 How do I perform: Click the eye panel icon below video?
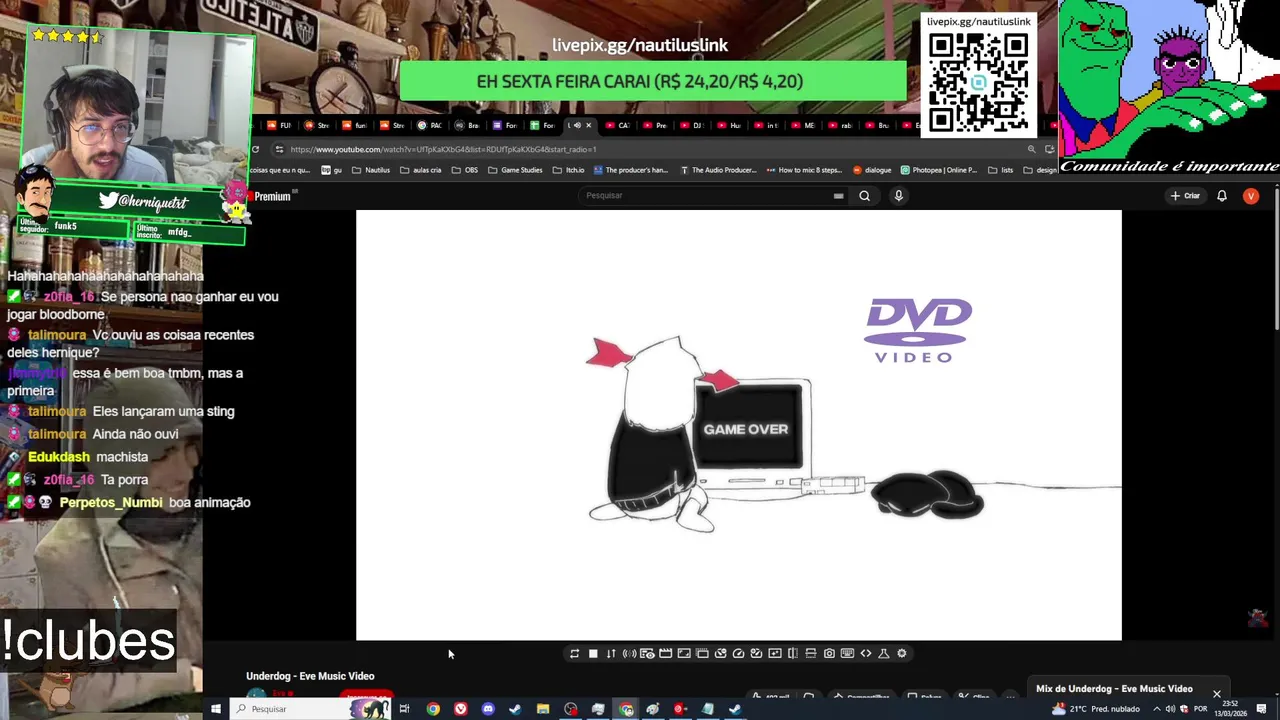click(647, 653)
